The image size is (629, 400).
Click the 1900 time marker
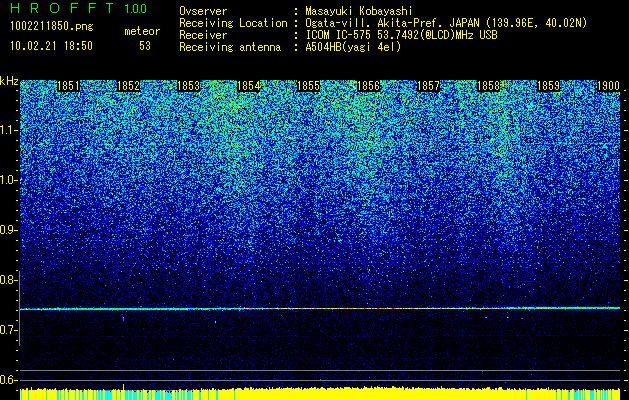click(609, 86)
